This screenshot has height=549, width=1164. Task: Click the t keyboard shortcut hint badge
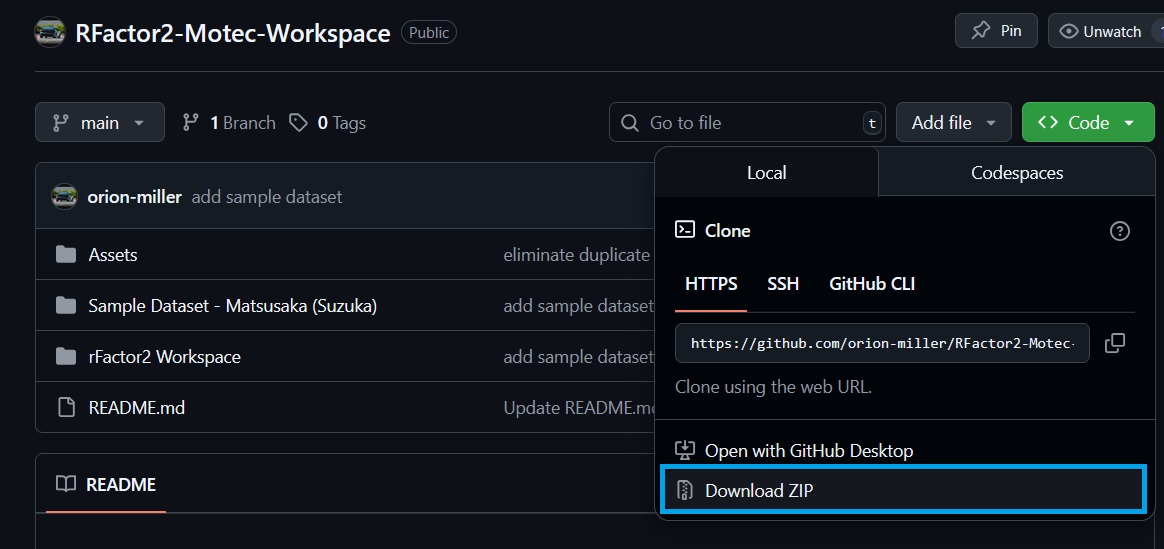tap(872, 123)
